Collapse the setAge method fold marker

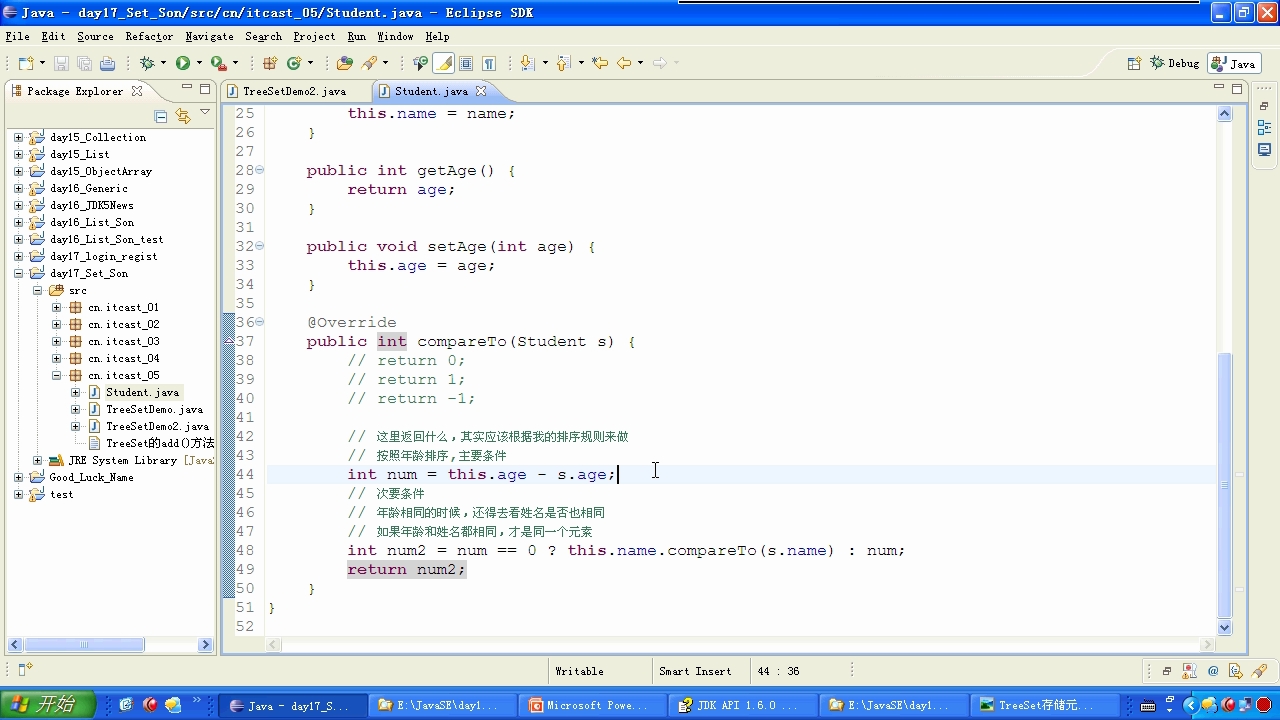[x=260, y=246]
